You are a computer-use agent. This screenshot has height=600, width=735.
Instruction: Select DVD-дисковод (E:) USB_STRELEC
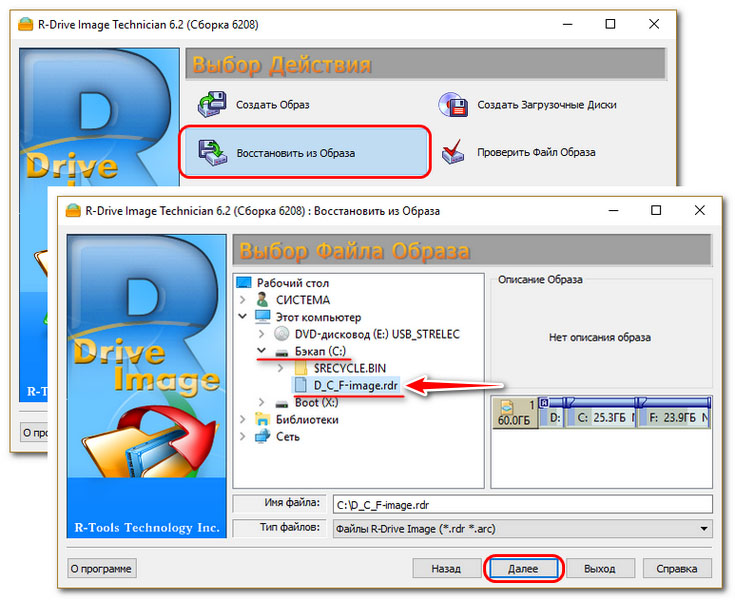[x=377, y=334]
